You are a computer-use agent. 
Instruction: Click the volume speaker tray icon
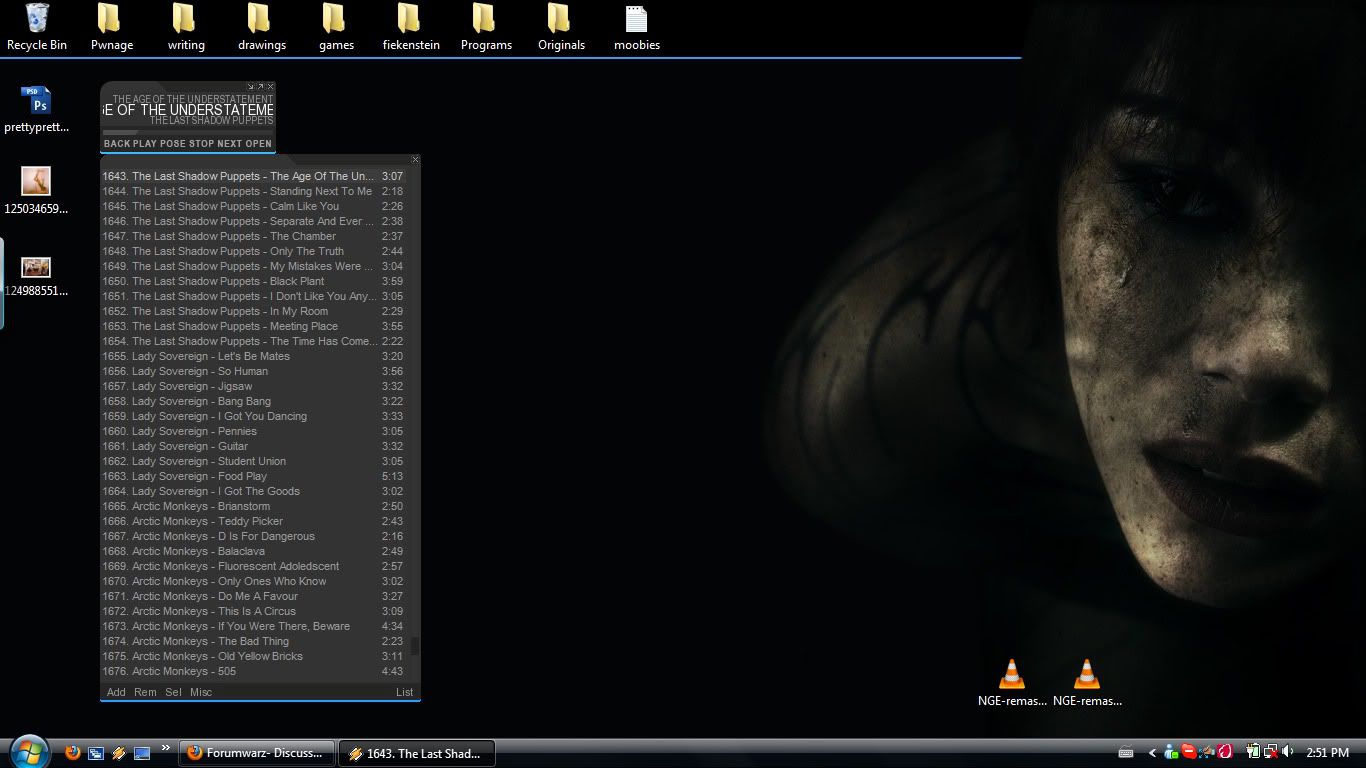(x=1289, y=752)
